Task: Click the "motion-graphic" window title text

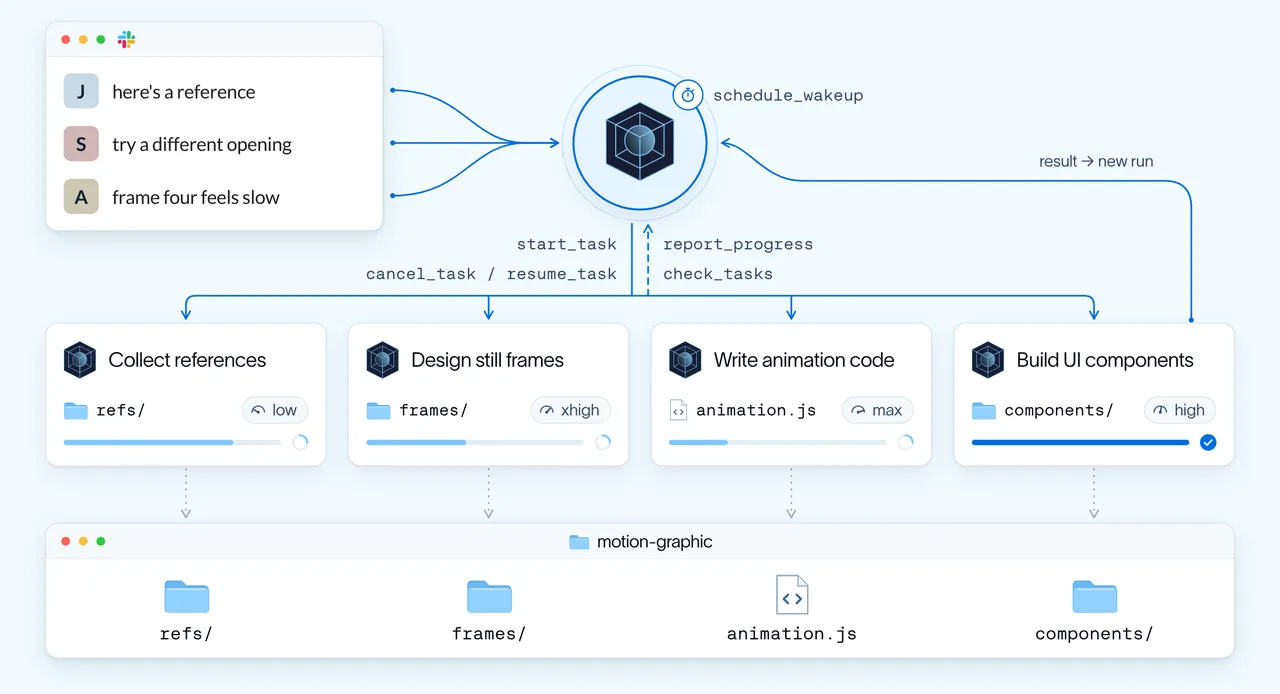Action: (655, 542)
